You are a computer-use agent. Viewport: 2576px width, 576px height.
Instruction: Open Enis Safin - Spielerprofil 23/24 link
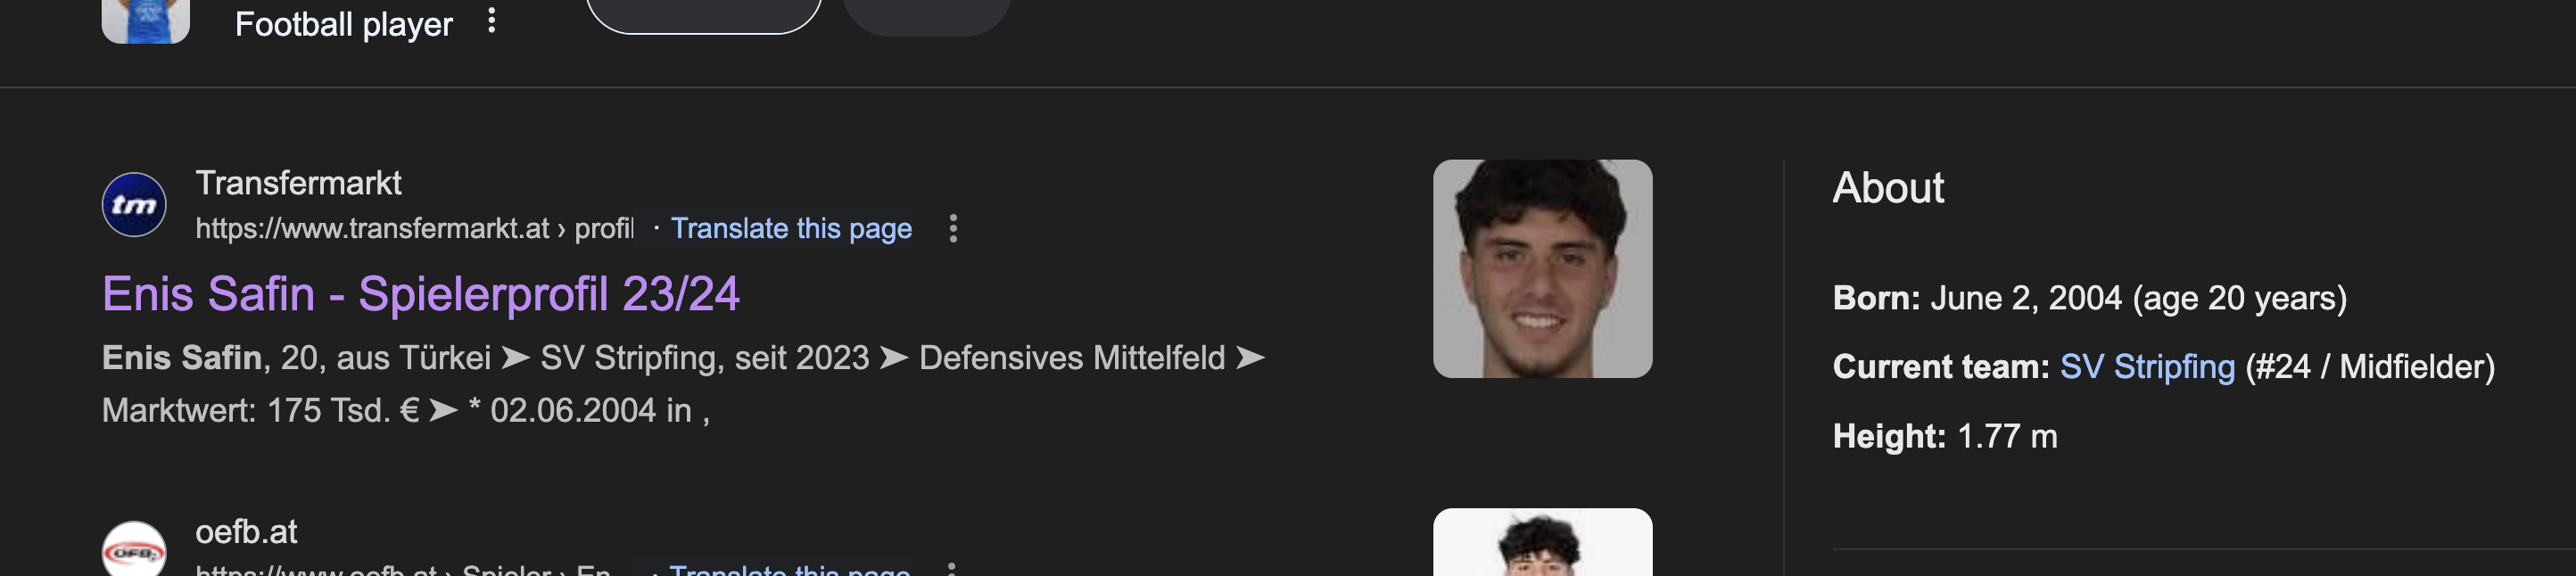tap(421, 294)
